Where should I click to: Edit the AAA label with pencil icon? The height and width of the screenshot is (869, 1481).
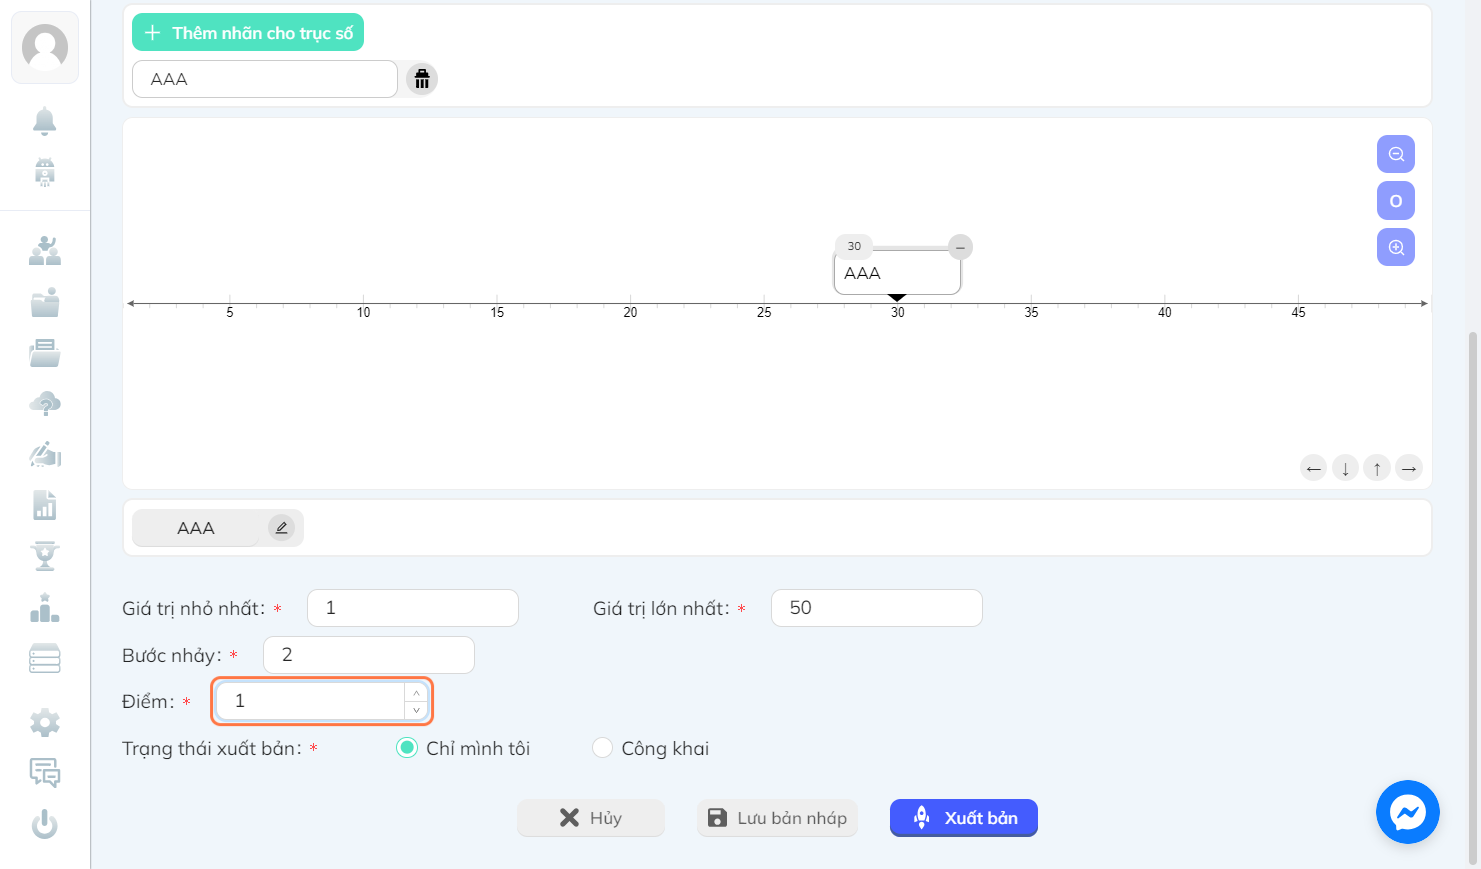tap(281, 528)
